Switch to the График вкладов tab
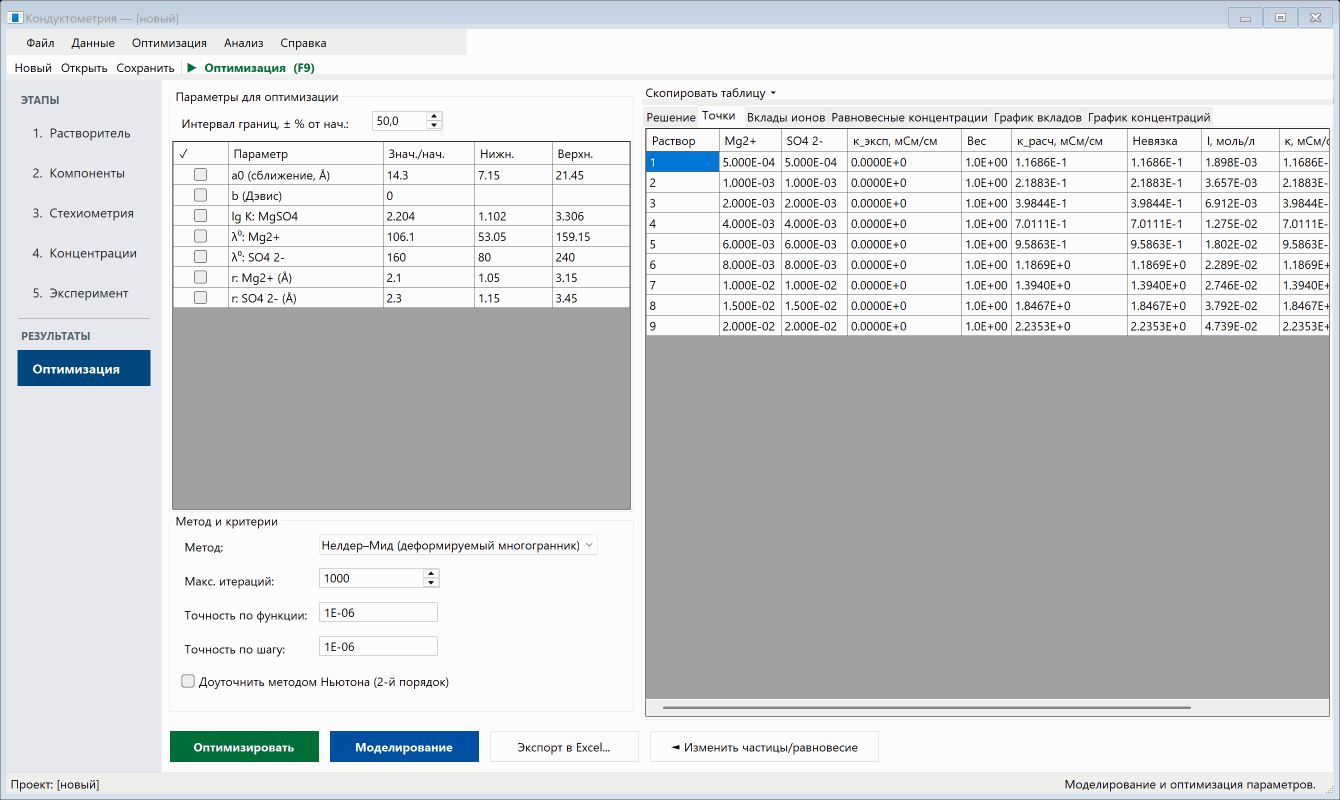This screenshot has height=800, width=1340. [1038, 118]
